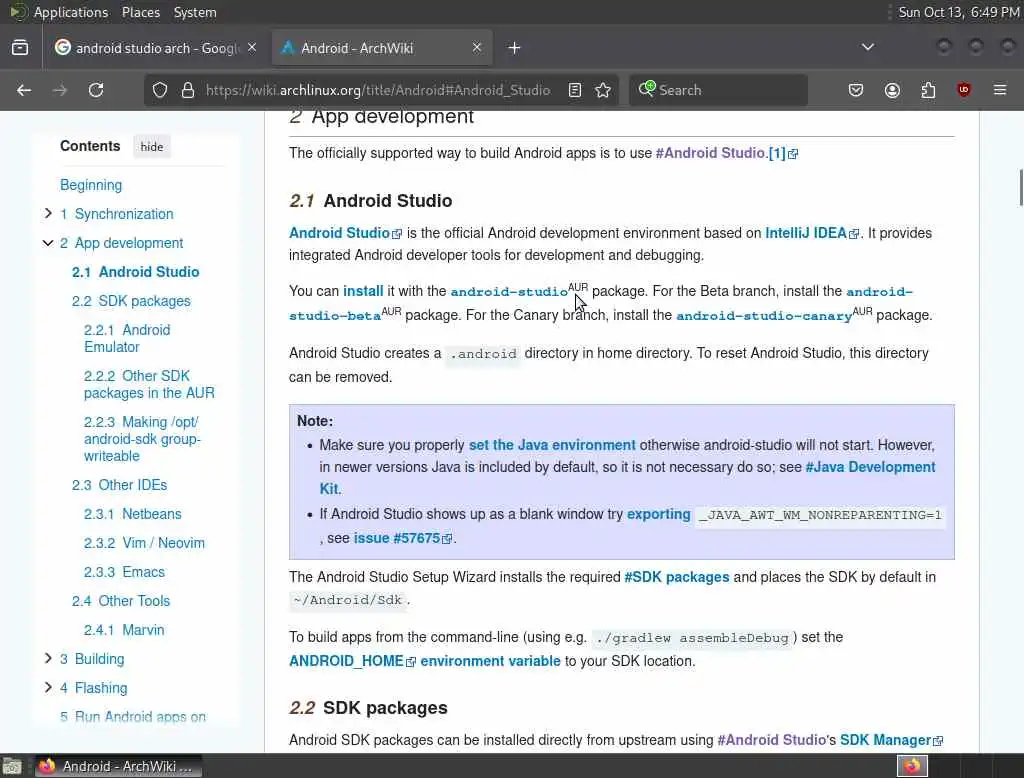
Task: Expand the Synchronization contents section
Action: pyautogui.click(x=48, y=213)
